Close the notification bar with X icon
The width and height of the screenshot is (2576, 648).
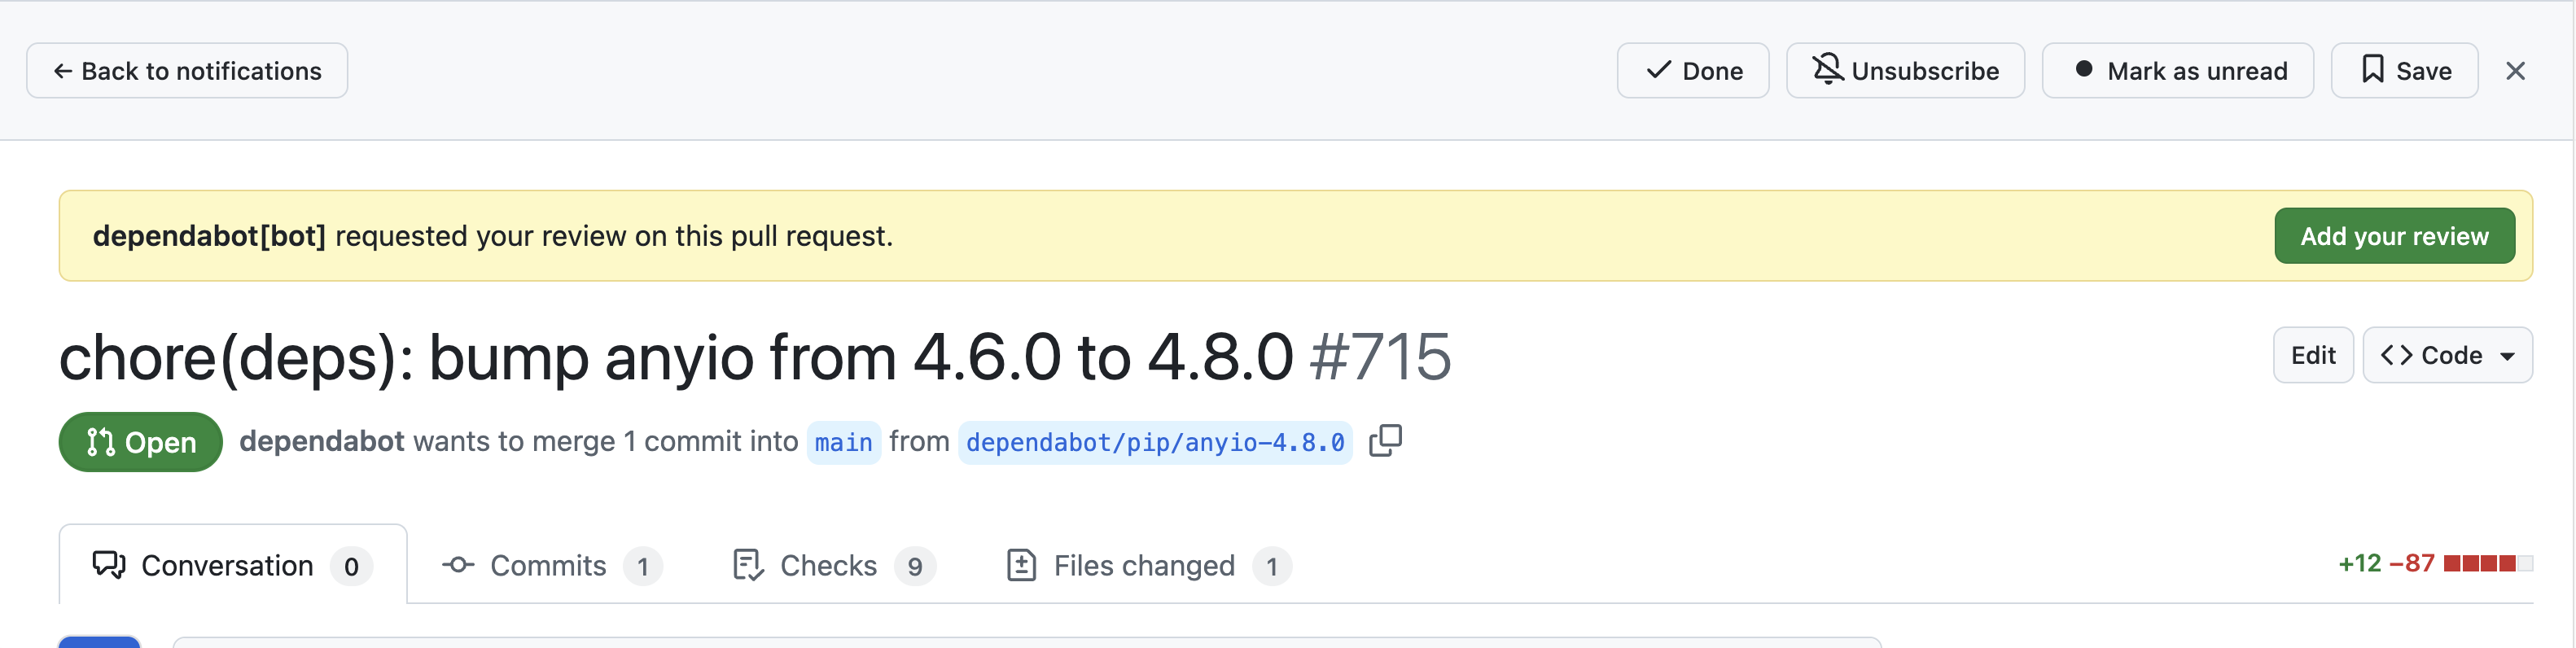pyautogui.click(x=2515, y=71)
